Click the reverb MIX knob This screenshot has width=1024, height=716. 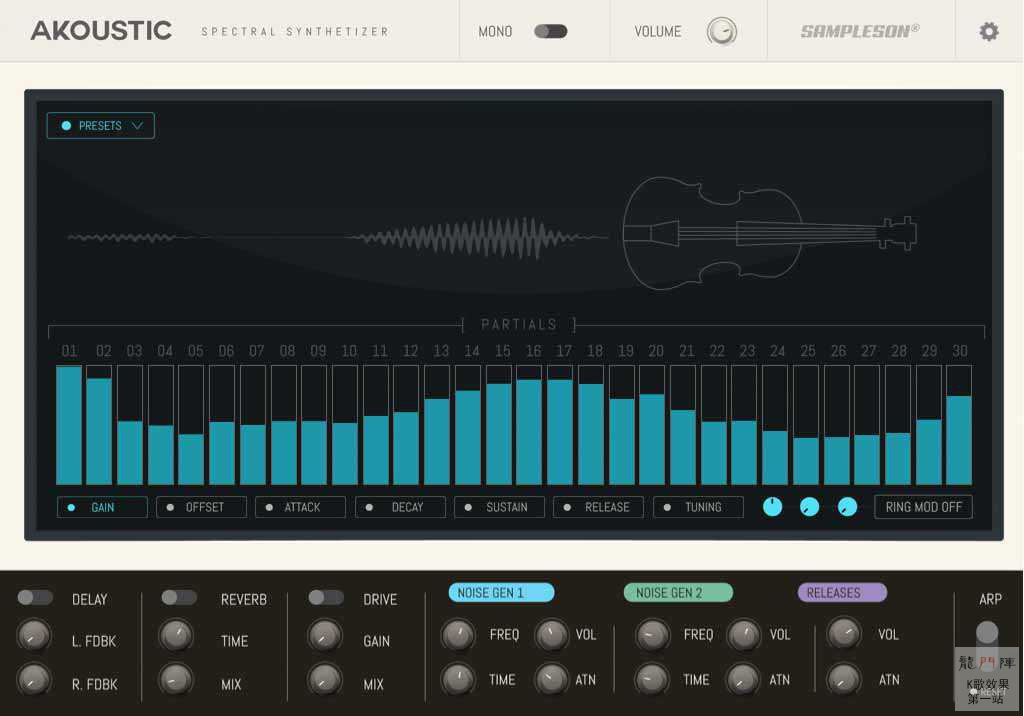[176, 679]
